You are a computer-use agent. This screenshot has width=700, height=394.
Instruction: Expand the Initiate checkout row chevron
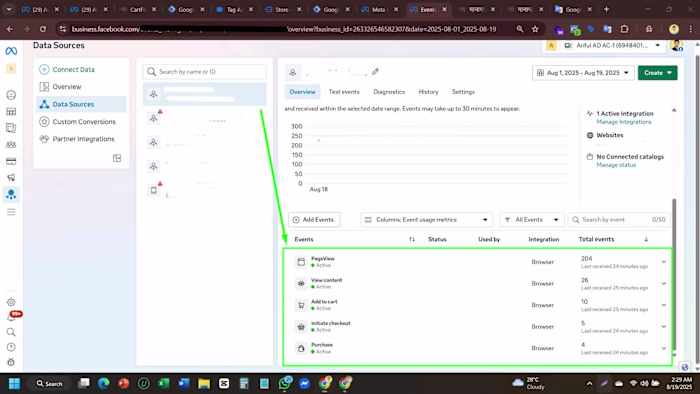point(664,327)
